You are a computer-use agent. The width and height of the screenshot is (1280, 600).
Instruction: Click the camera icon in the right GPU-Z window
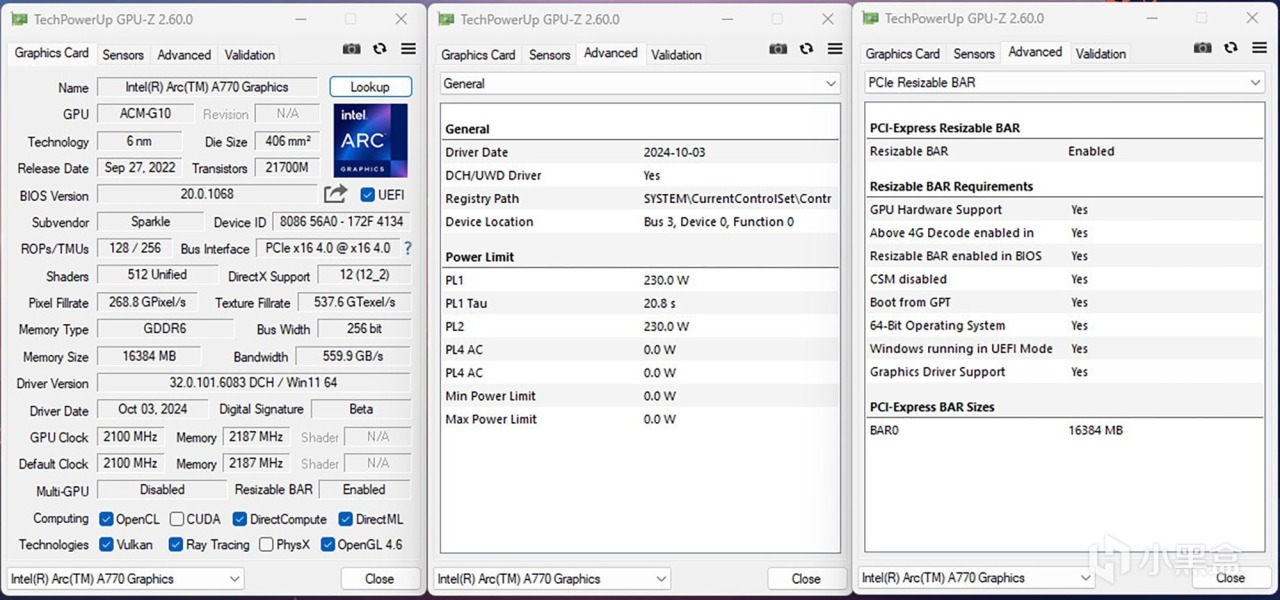(1203, 48)
